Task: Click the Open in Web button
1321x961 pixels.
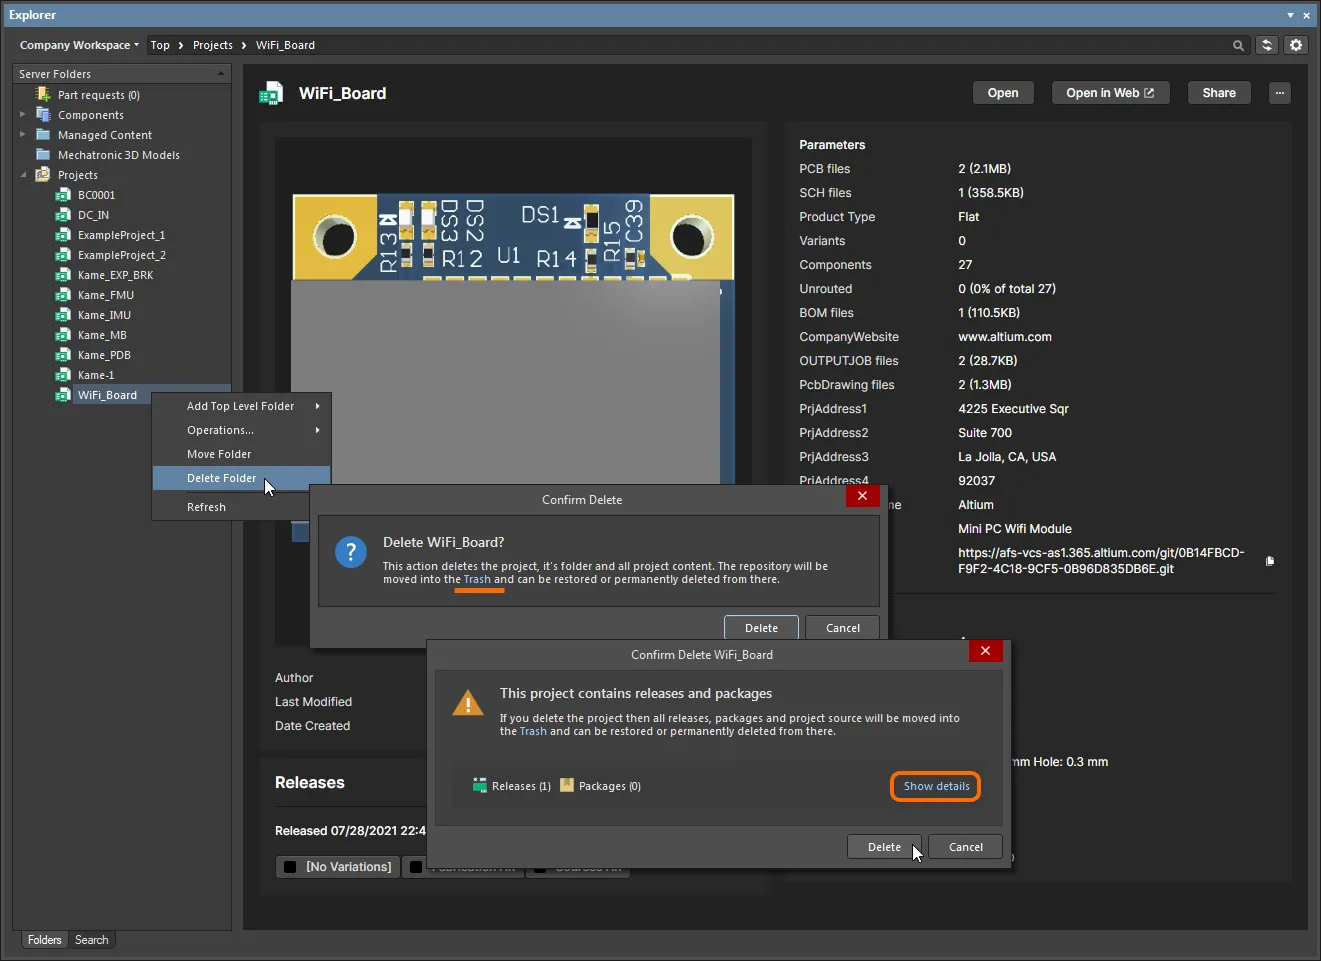Action: pyautogui.click(x=1110, y=93)
